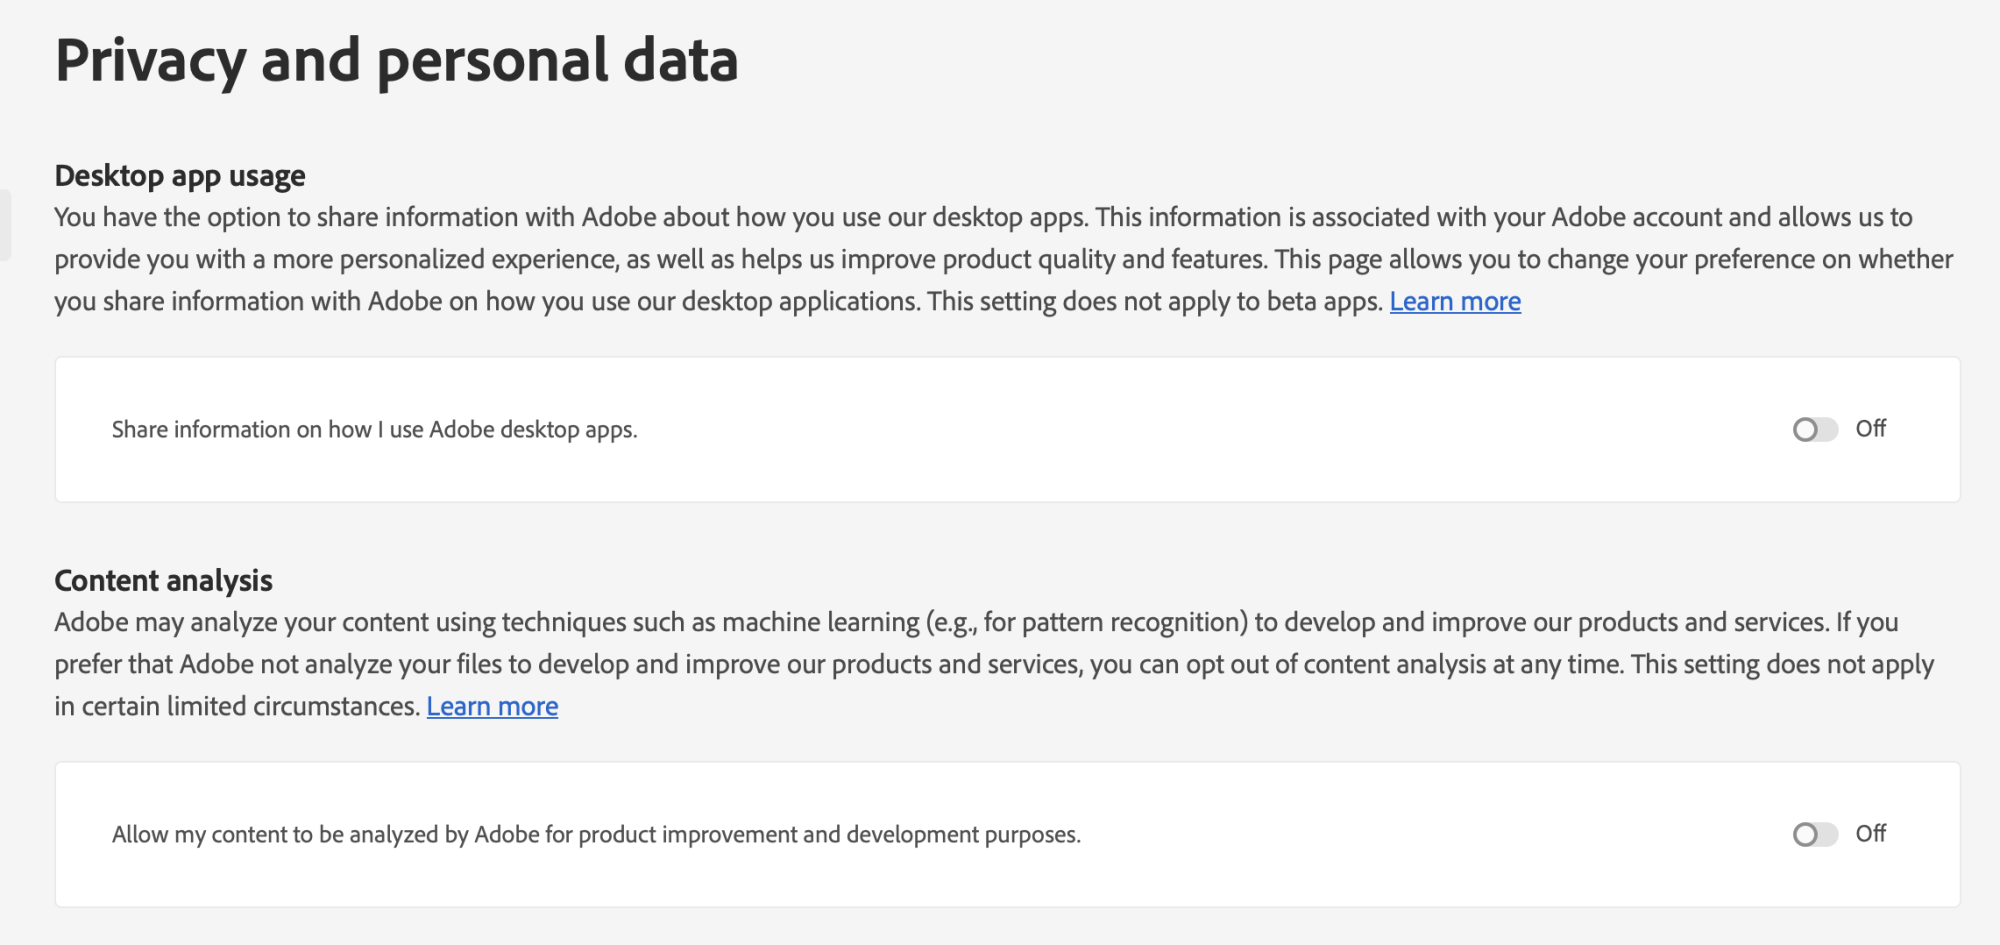
Task: Open Learn more link under Desktop app usage
Action: pyautogui.click(x=1455, y=301)
